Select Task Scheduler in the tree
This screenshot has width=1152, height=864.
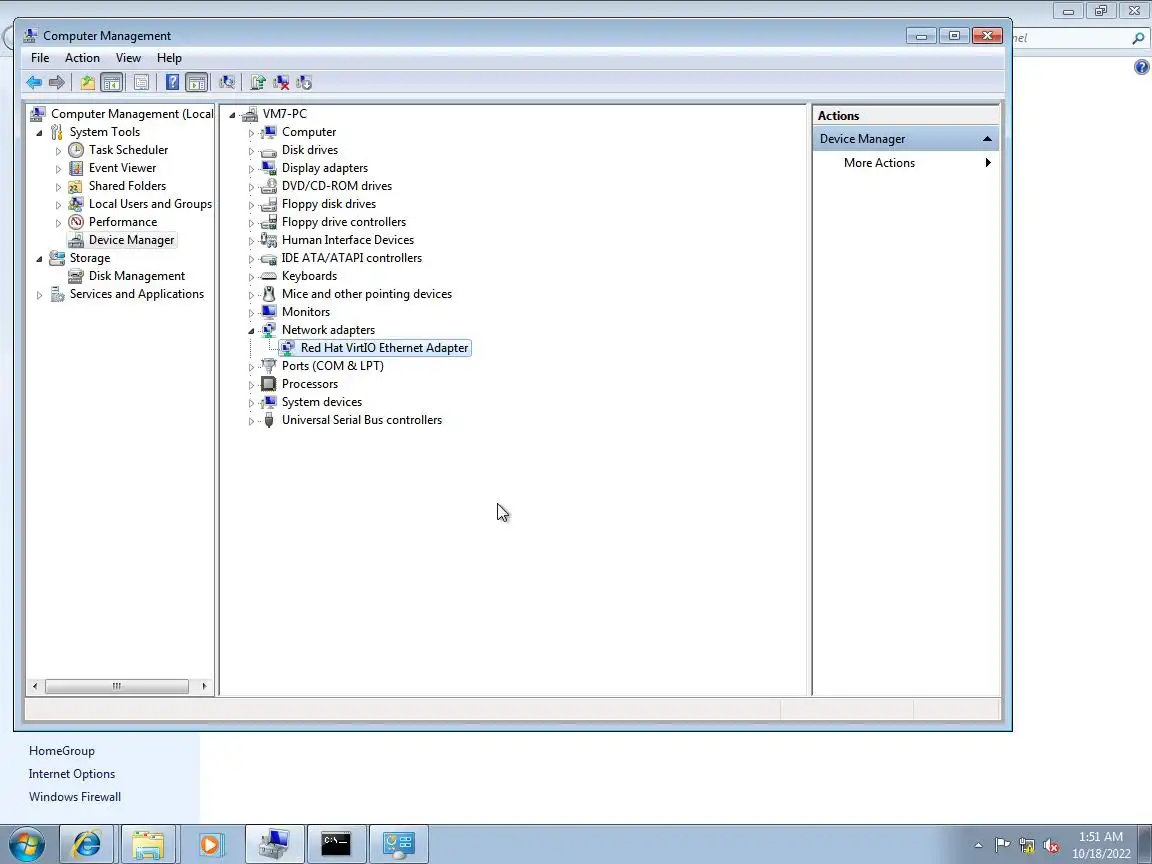129,150
